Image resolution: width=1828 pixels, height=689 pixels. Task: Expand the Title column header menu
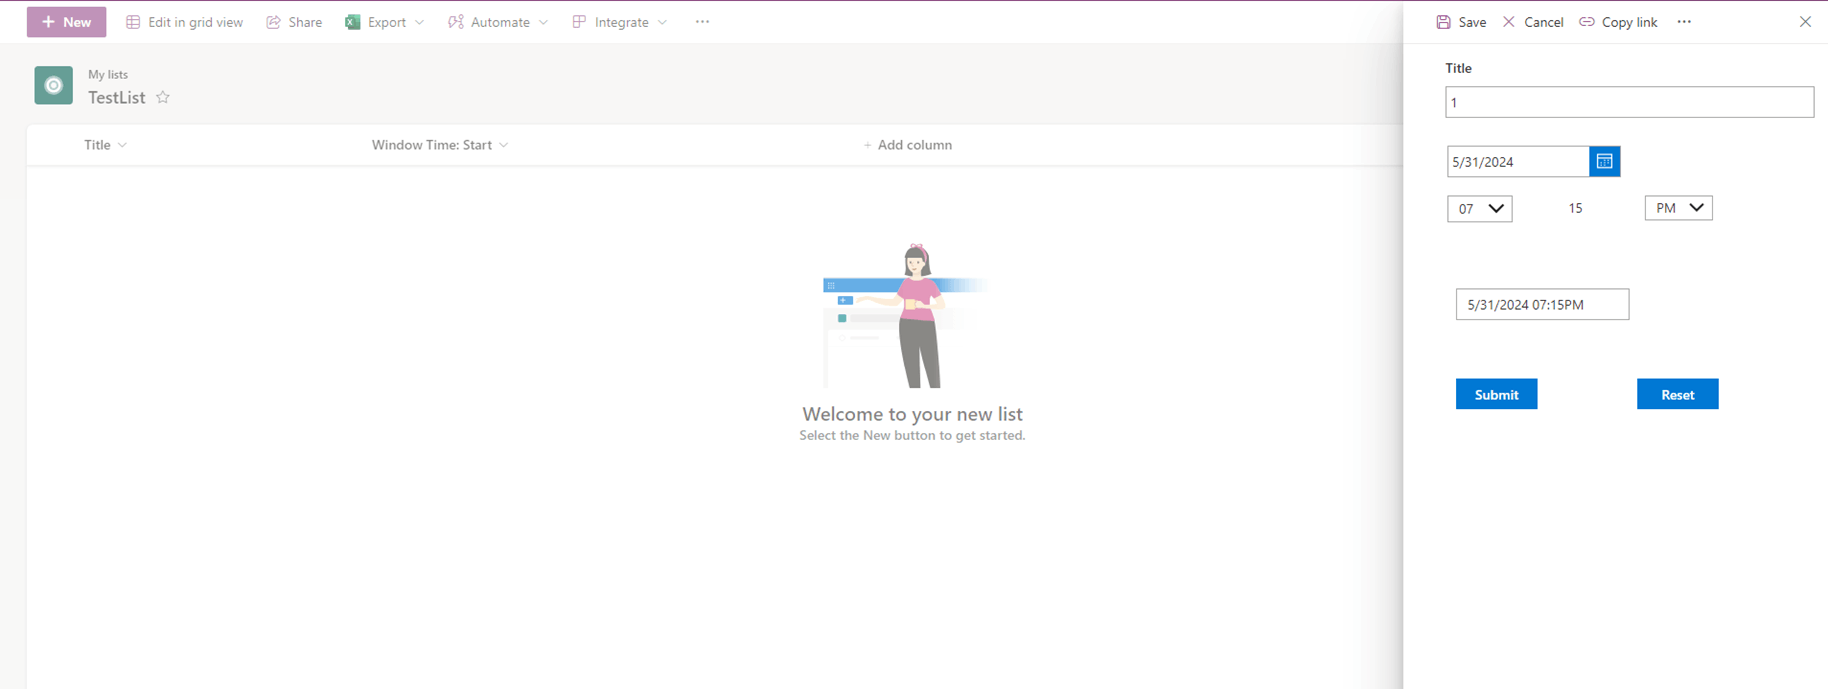point(106,145)
